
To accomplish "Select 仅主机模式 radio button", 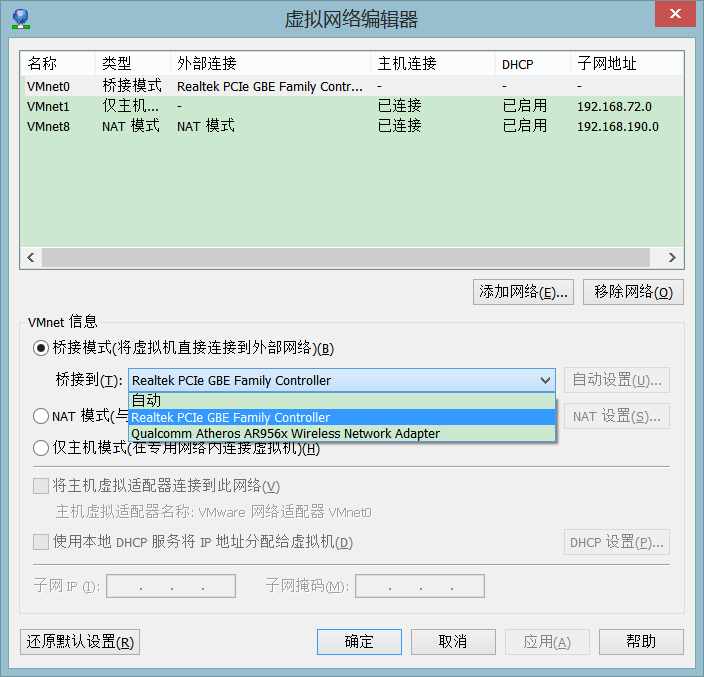I will 41,448.
